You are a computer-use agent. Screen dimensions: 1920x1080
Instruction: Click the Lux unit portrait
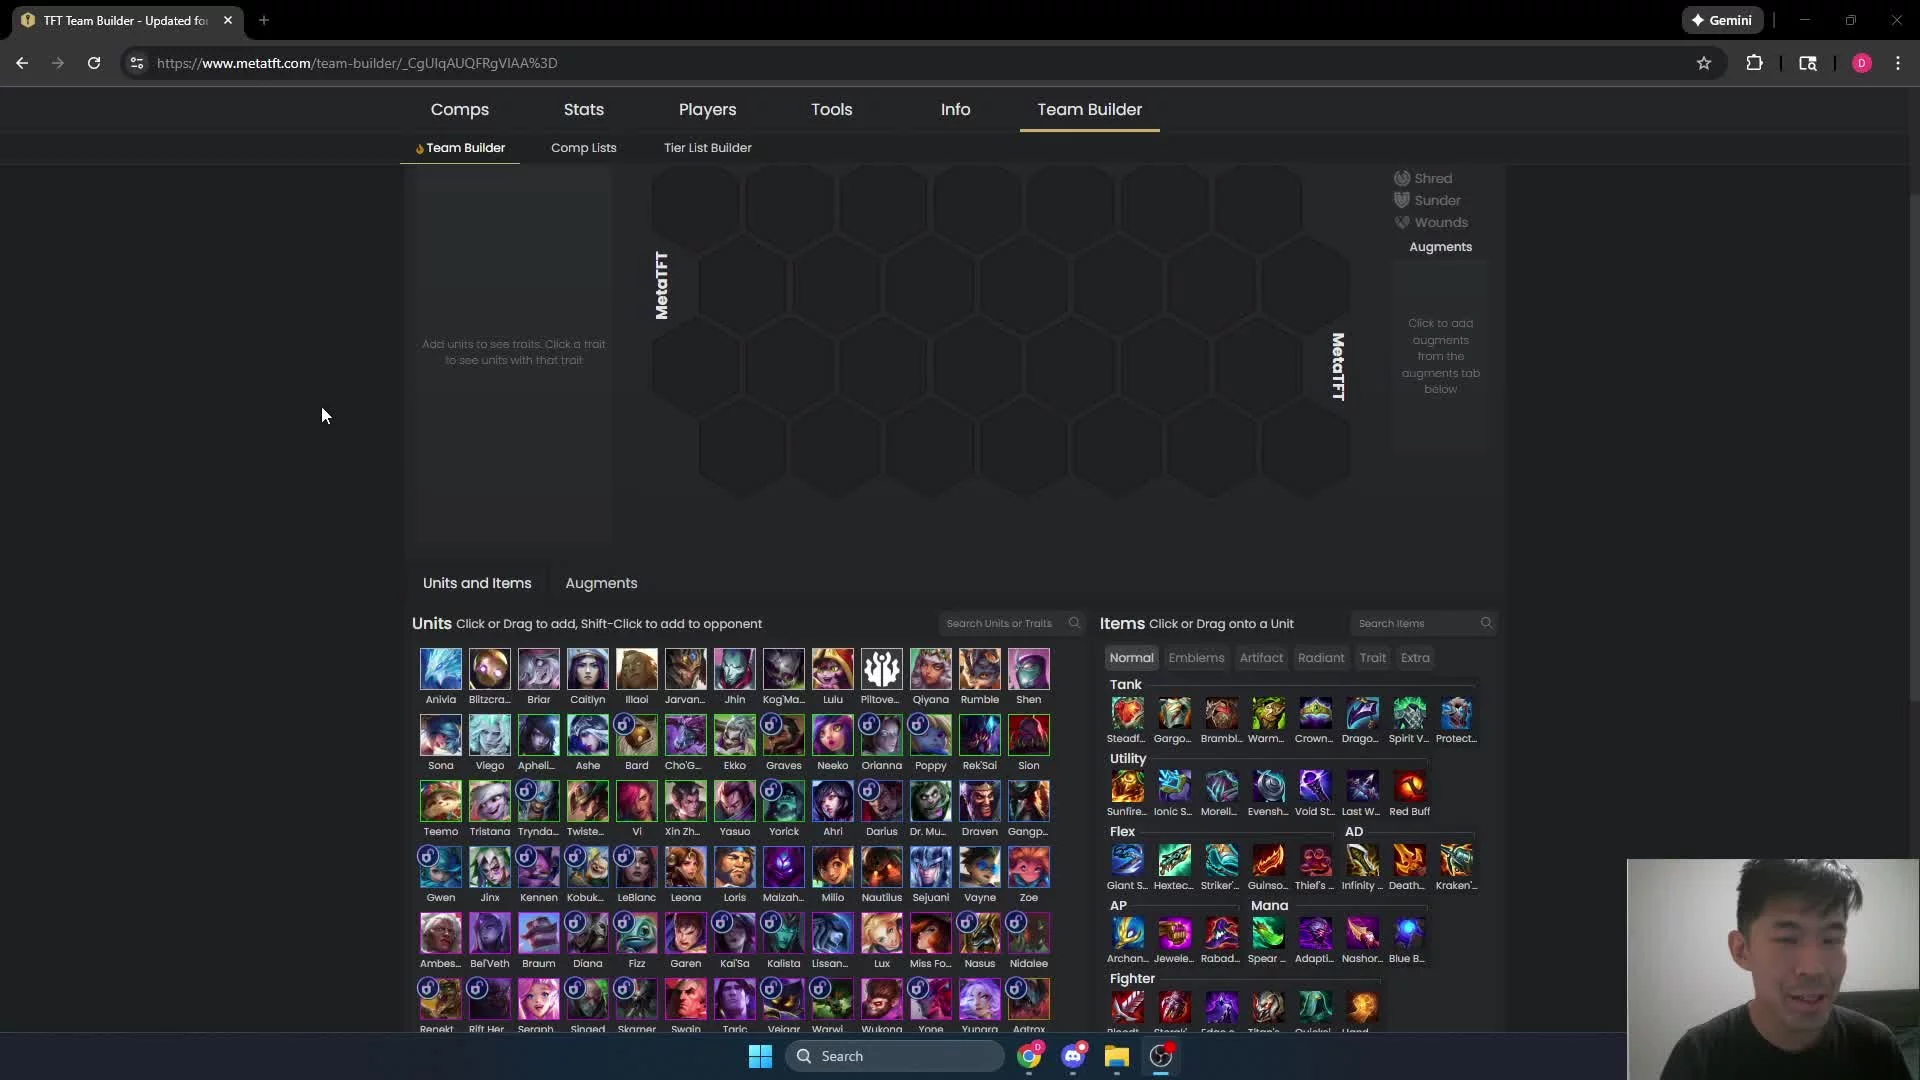881,933
